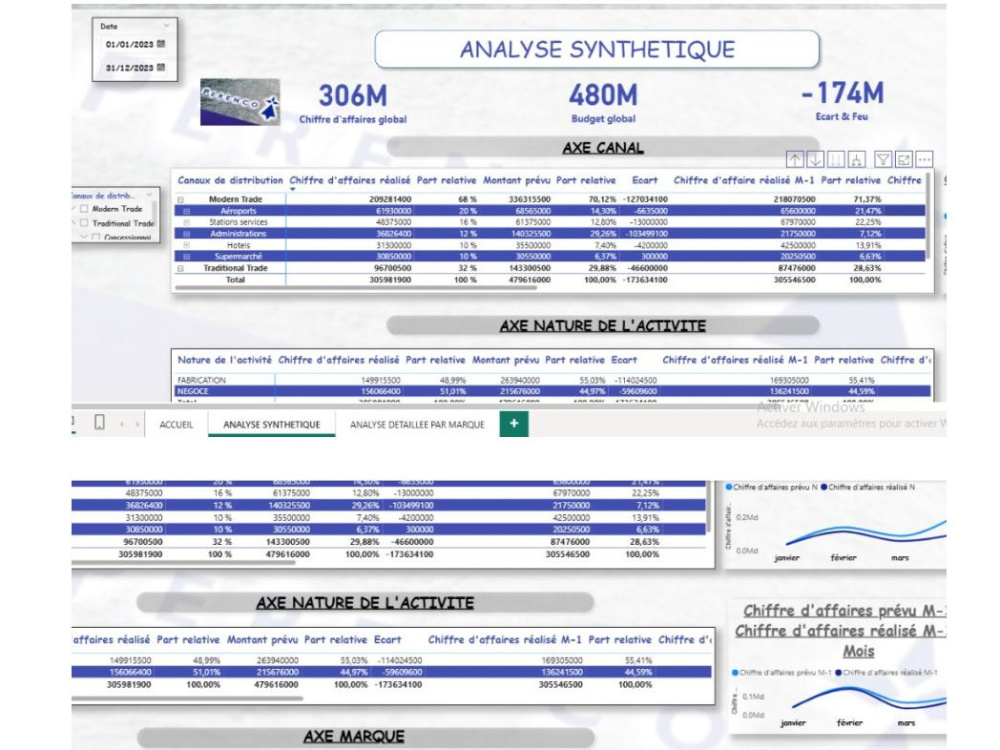The height and width of the screenshot is (750, 1000).
Task: Select the -174M Ecart card
Action: (842, 100)
